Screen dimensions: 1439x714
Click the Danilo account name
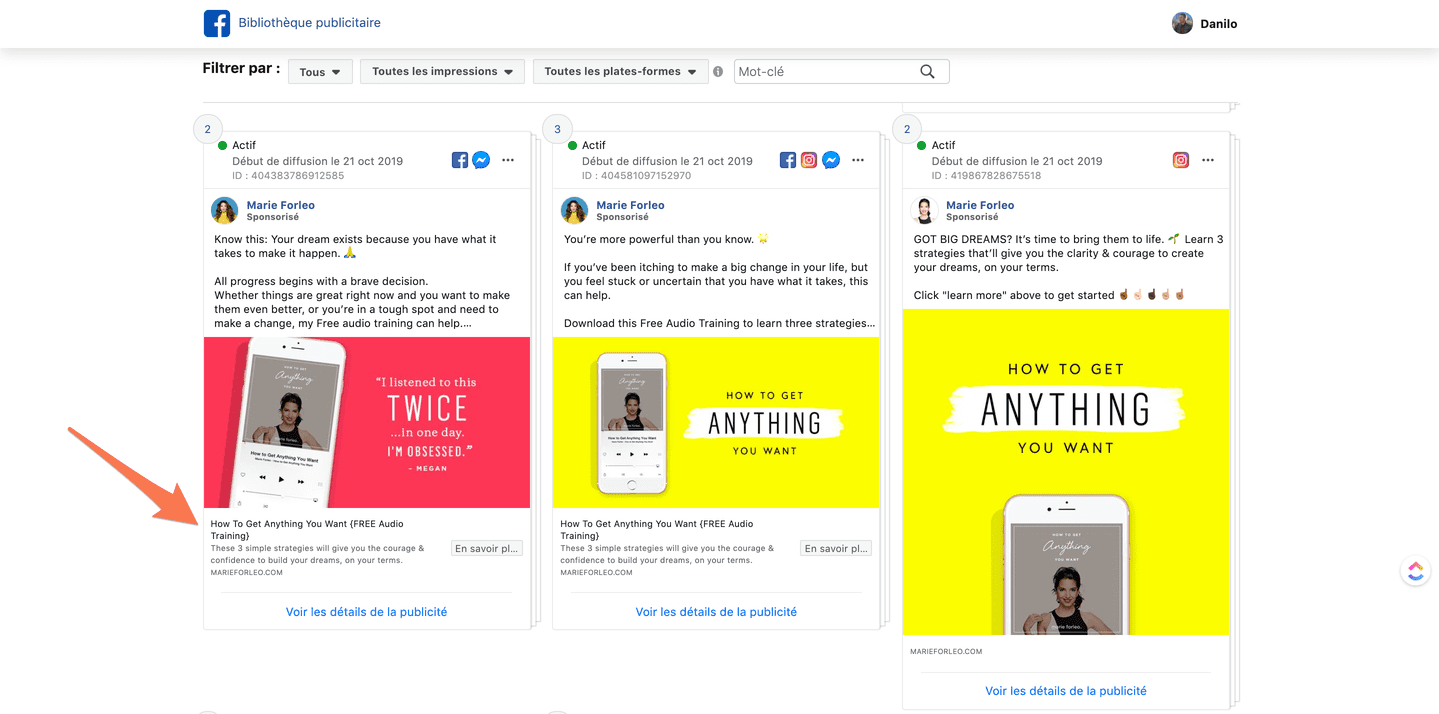(x=1219, y=24)
